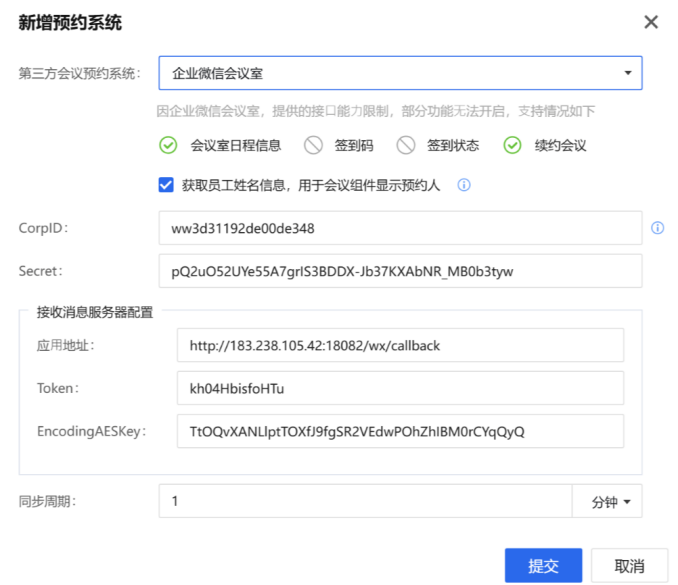Click the 会议室日程信息 feature label

click(x=236, y=146)
